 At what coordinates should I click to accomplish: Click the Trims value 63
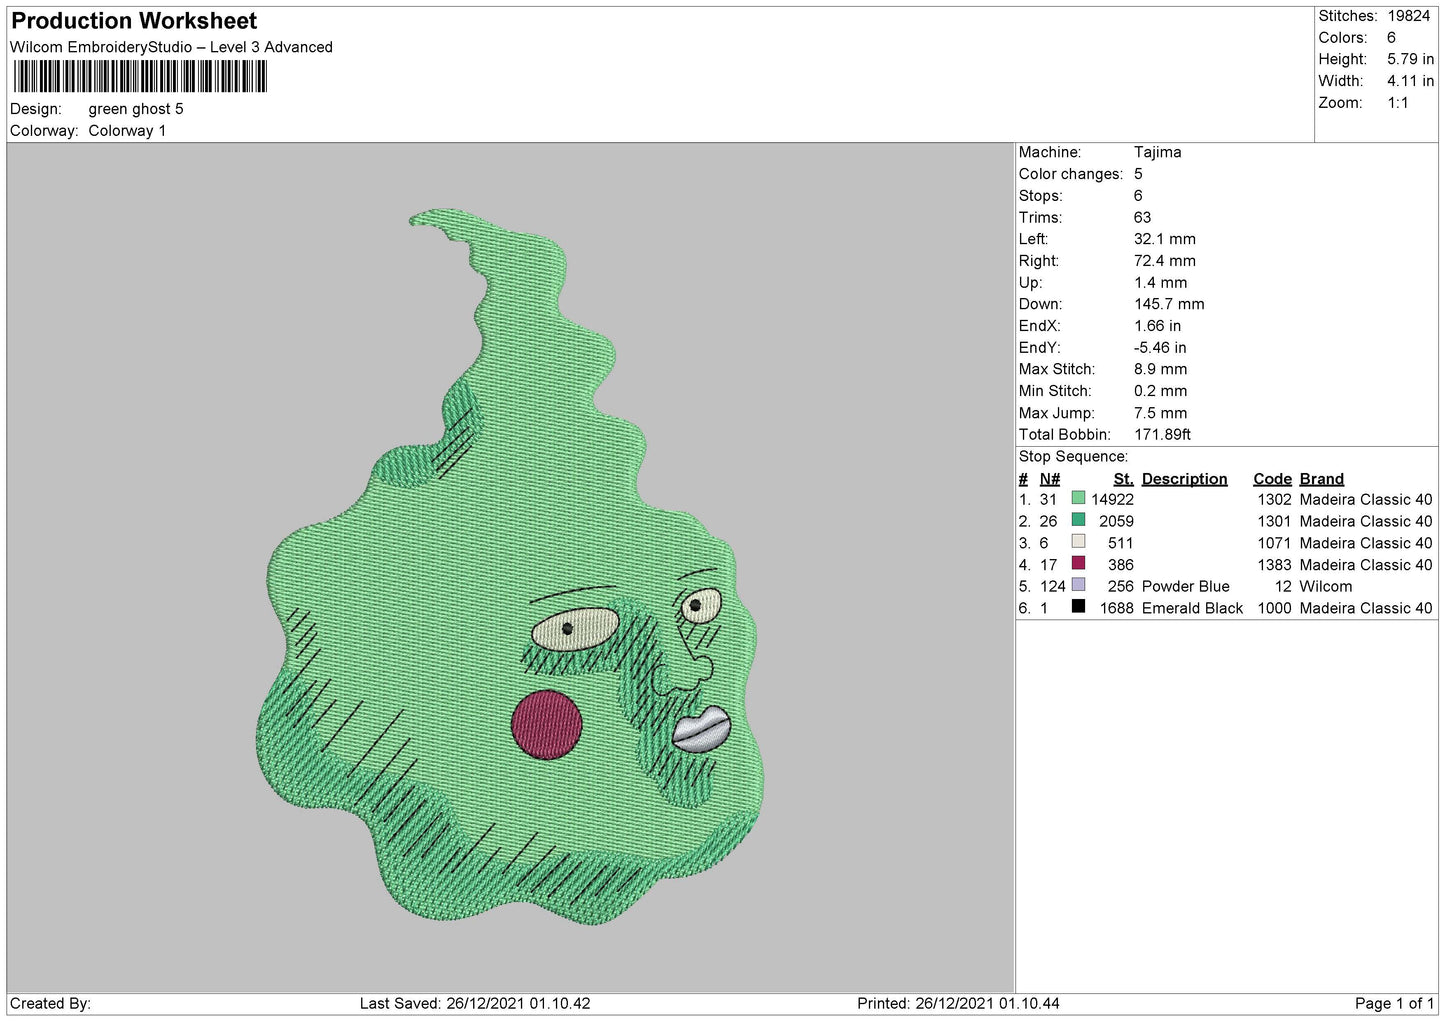click(x=1142, y=217)
